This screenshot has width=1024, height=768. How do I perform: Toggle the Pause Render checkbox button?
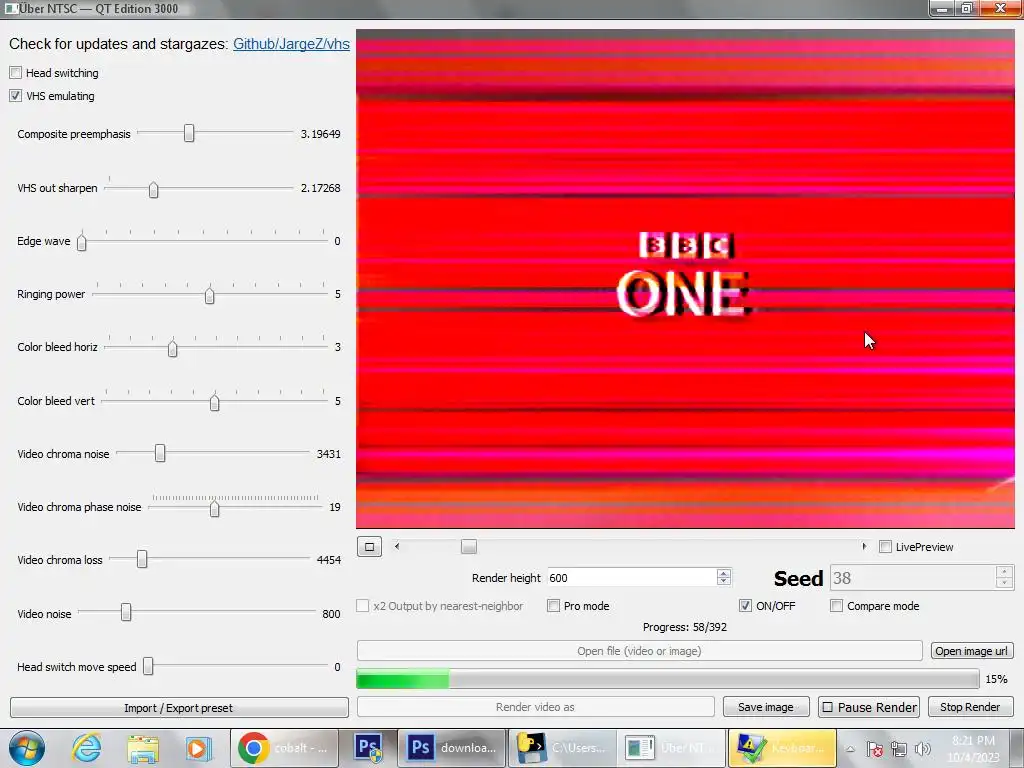tap(869, 707)
